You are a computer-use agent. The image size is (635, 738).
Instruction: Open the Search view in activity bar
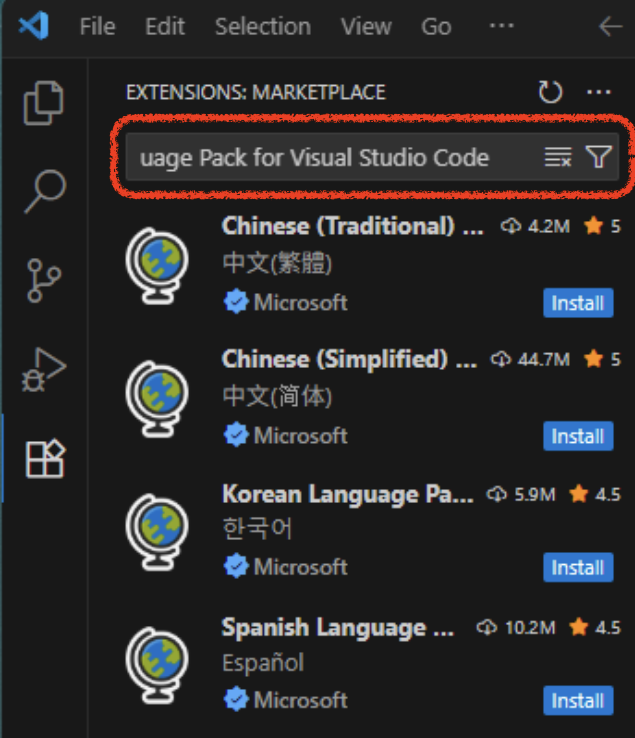point(44,190)
